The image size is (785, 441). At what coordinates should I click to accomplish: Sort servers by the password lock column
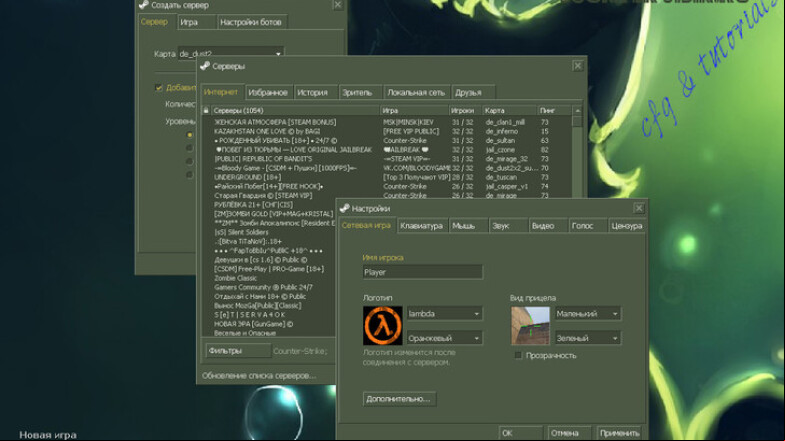tap(205, 110)
